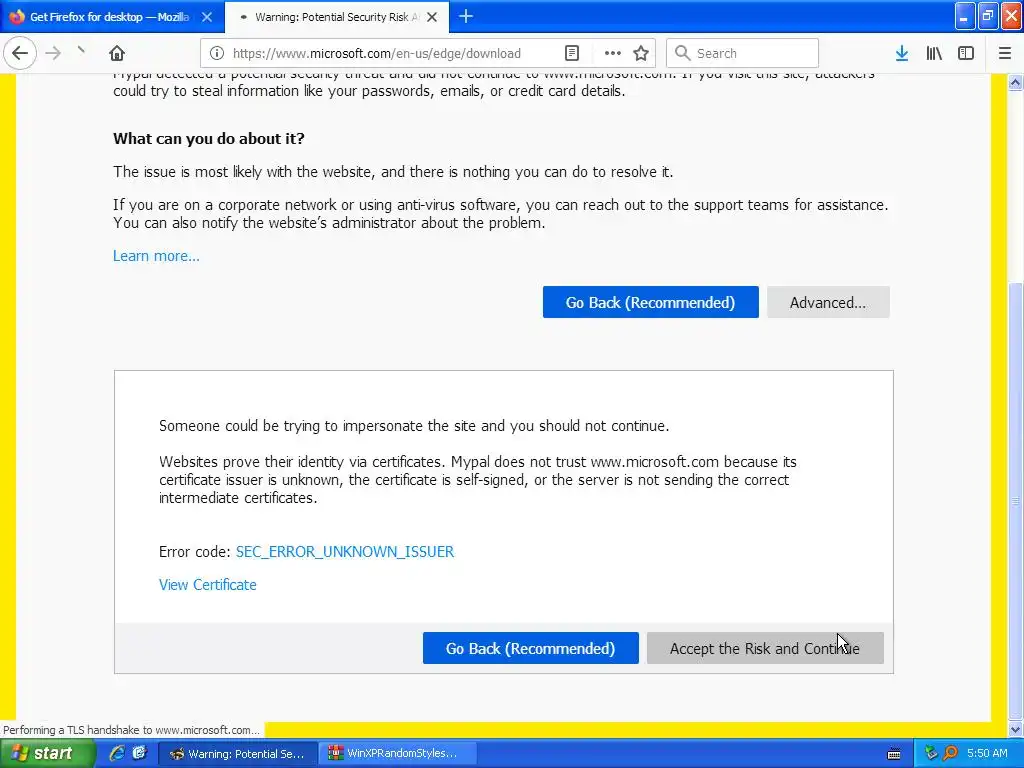This screenshot has width=1024, height=768.
Task: Click upper Go Back (Recommended) button
Action: 650,302
